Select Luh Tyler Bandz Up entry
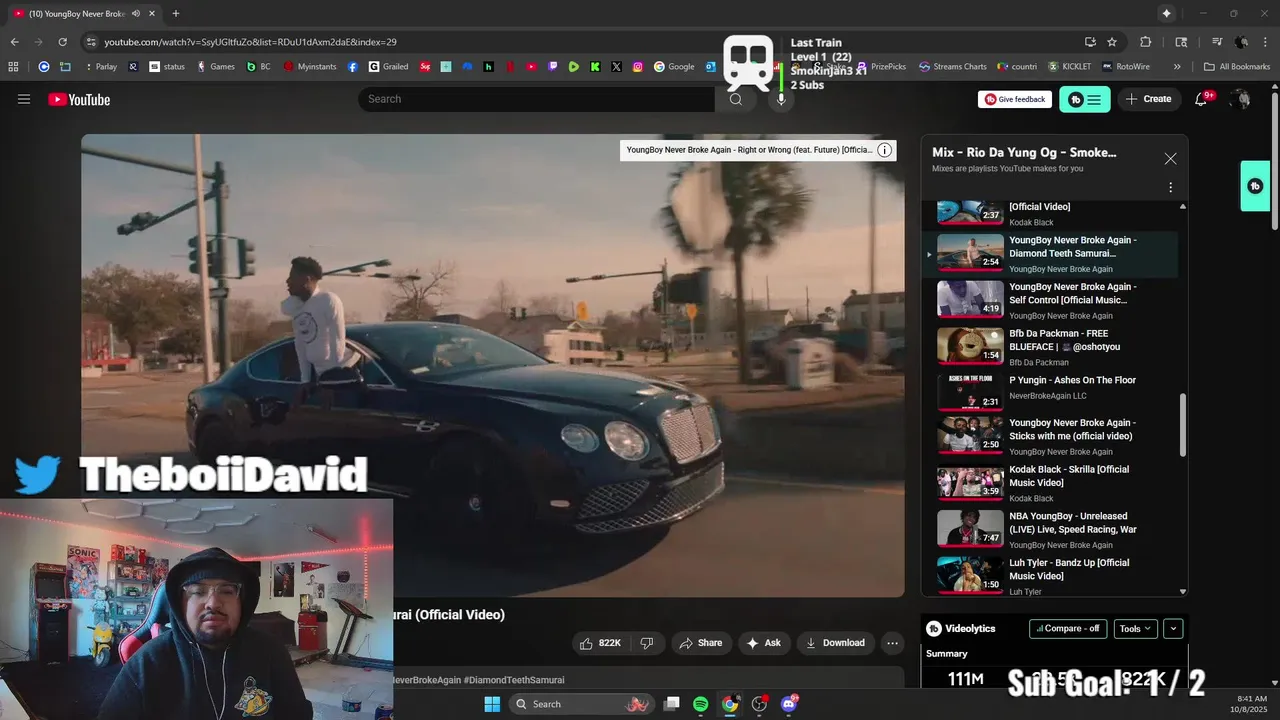 (x=1050, y=576)
